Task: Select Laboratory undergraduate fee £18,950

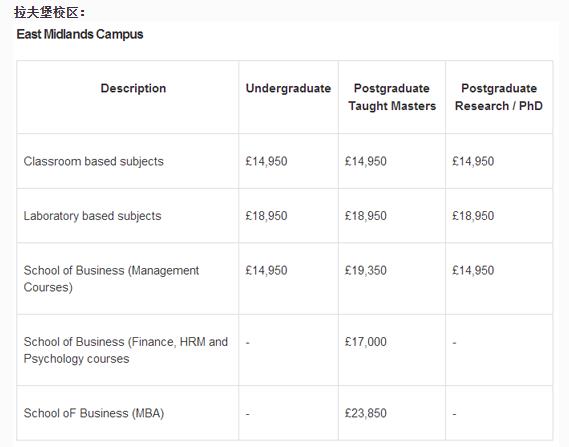Action: click(266, 216)
